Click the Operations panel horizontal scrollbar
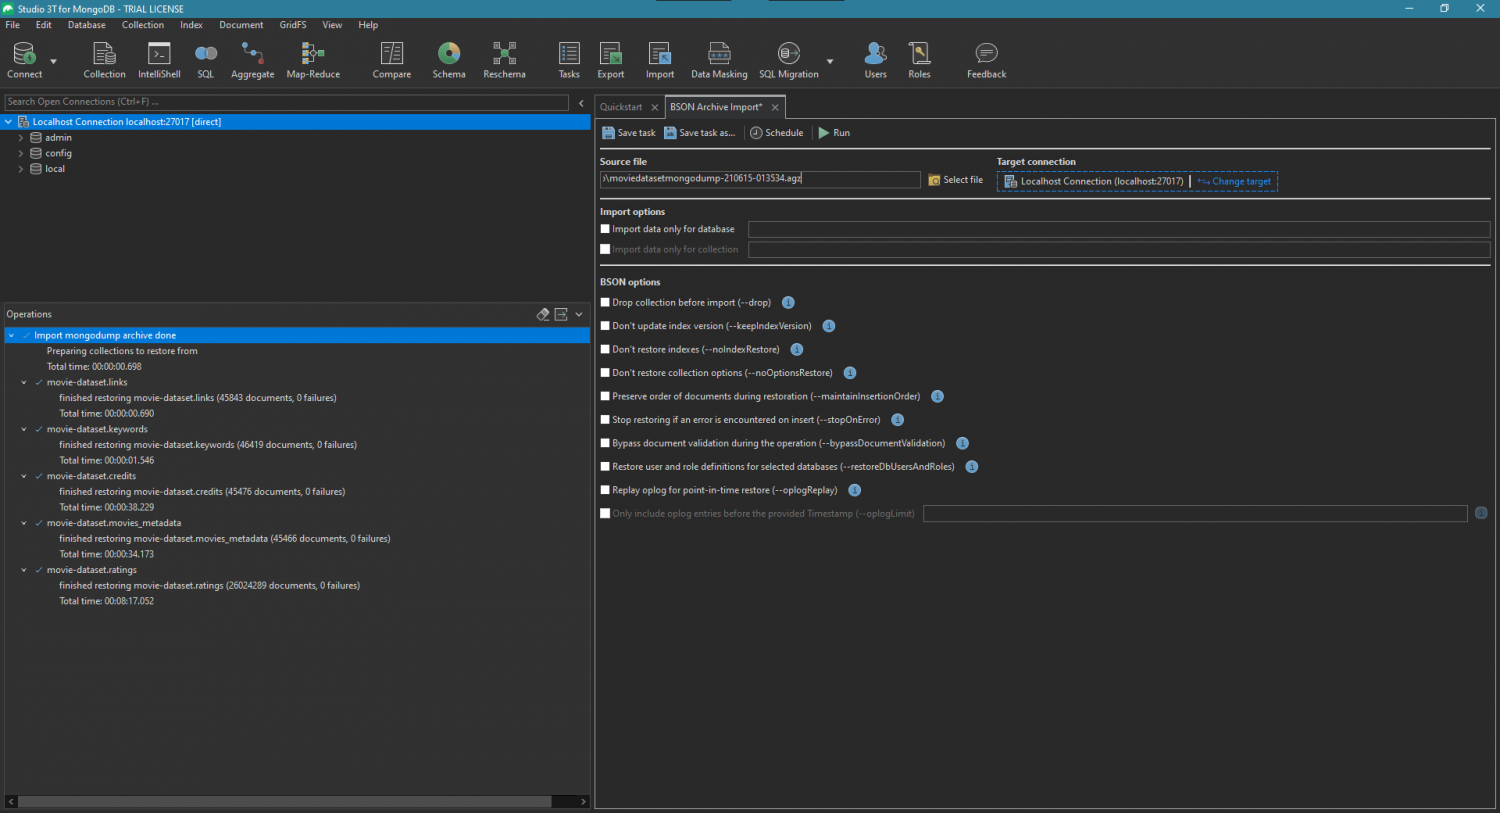 285,802
